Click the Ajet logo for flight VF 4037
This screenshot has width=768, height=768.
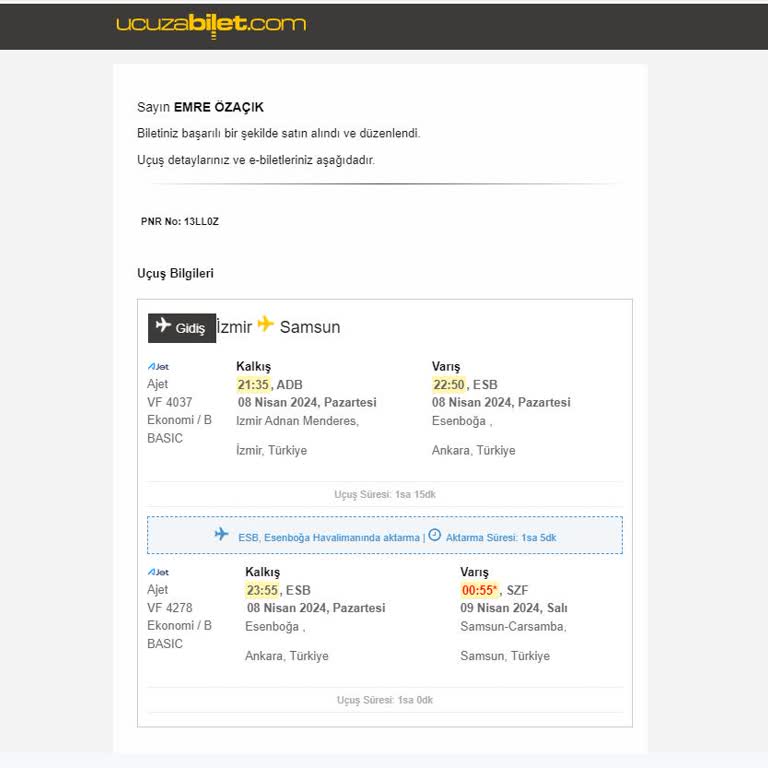click(158, 367)
